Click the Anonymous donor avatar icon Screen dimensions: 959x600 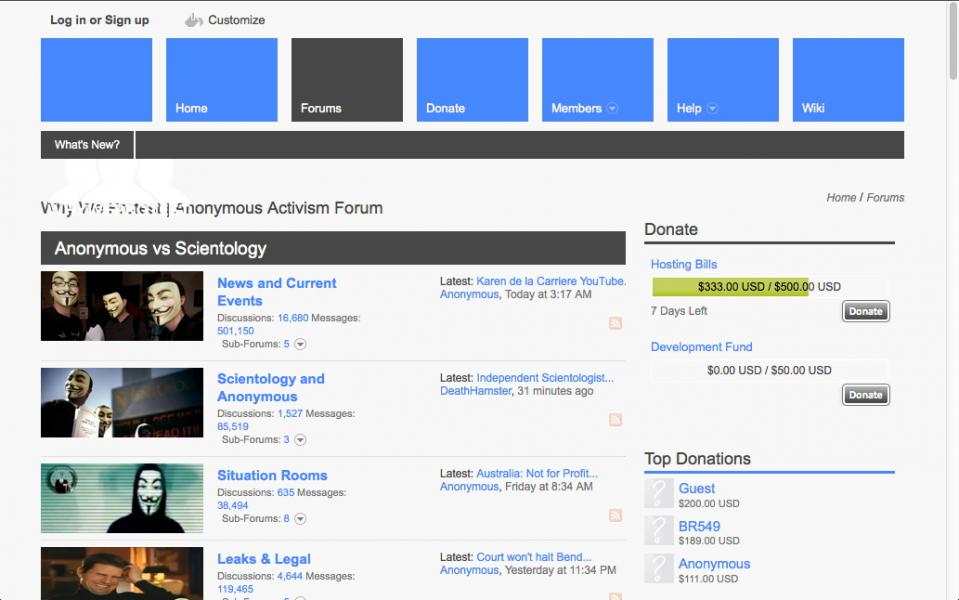coord(659,569)
